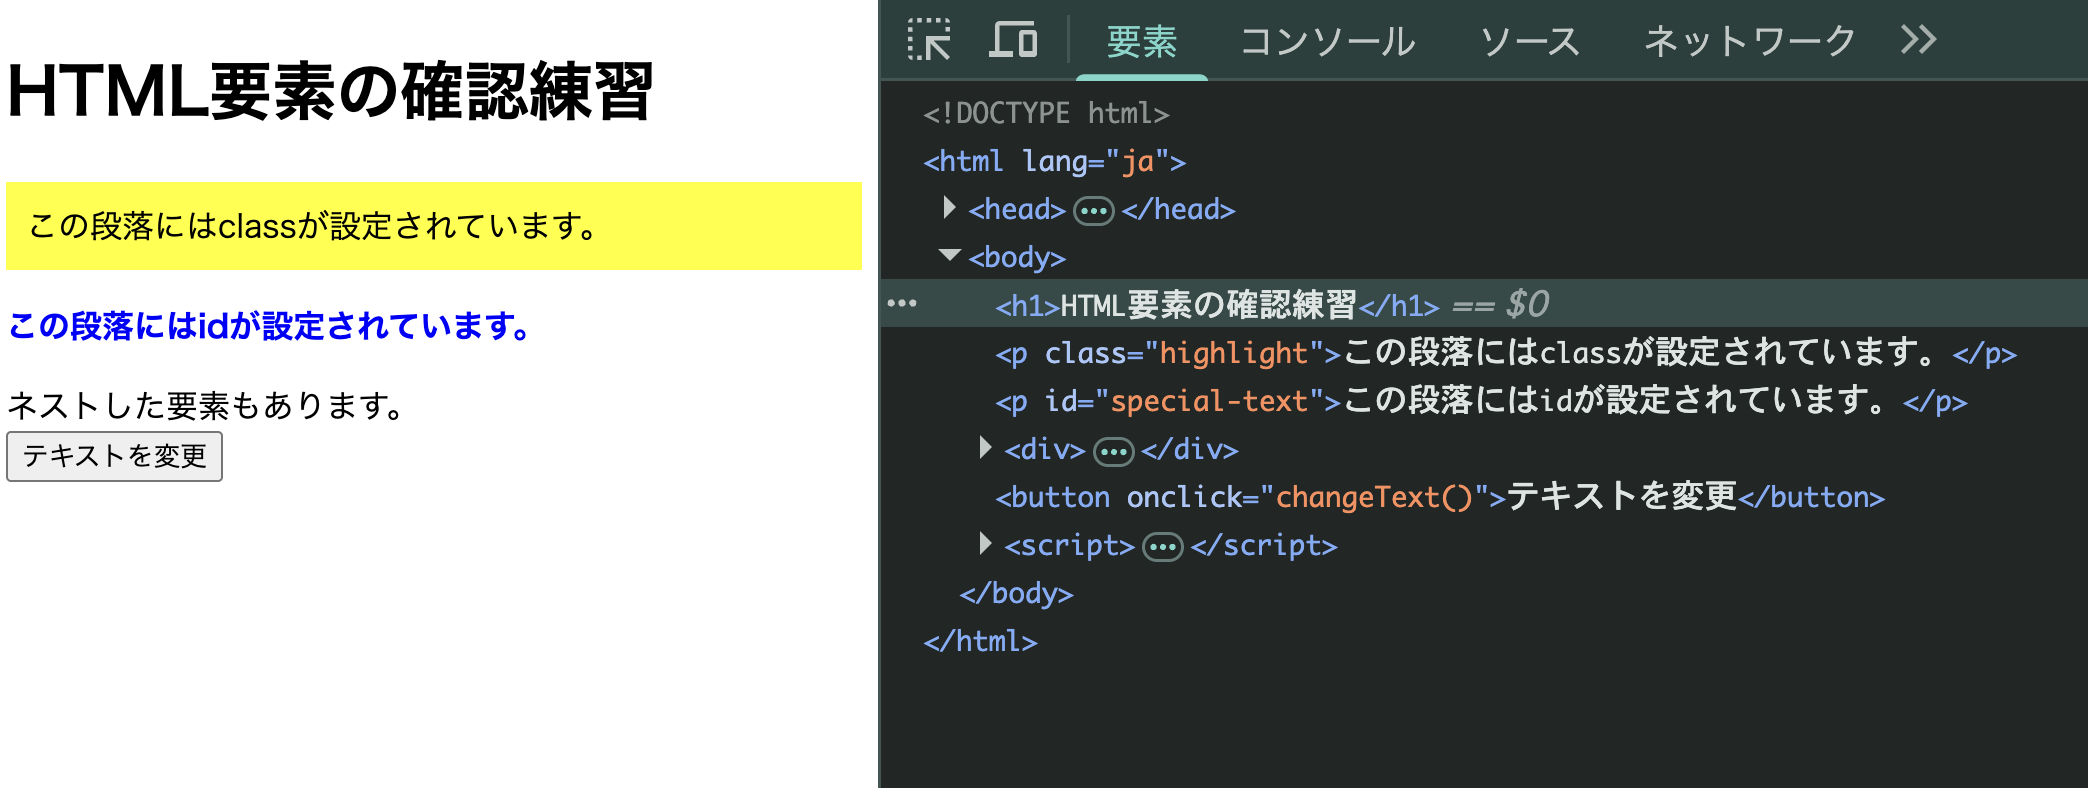The width and height of the screenshot is (2088, 788).
Task: Show more DevTools tabs with chevron
Action: tap(1918, 40)
